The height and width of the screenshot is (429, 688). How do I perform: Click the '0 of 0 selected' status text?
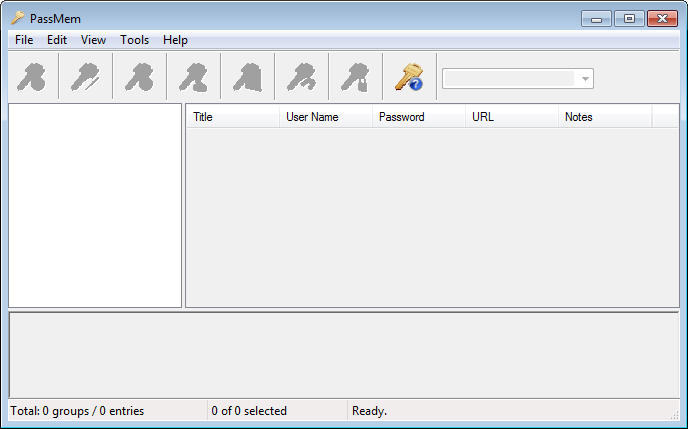(x=249, y=411)
